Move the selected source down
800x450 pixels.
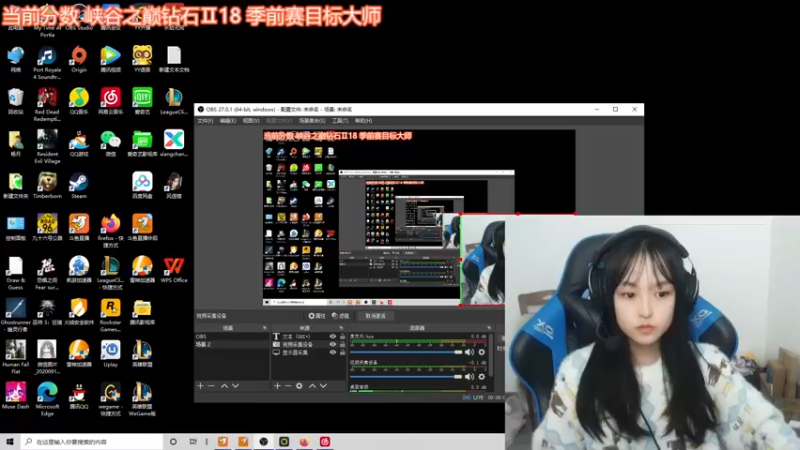[x=323, y=386]
